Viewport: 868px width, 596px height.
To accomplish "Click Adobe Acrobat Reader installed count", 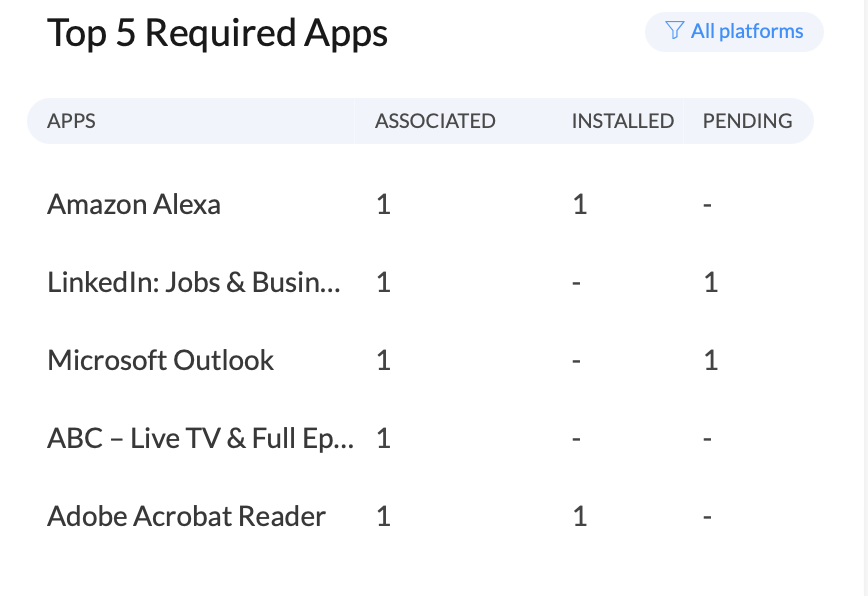I will coord(580,517).
